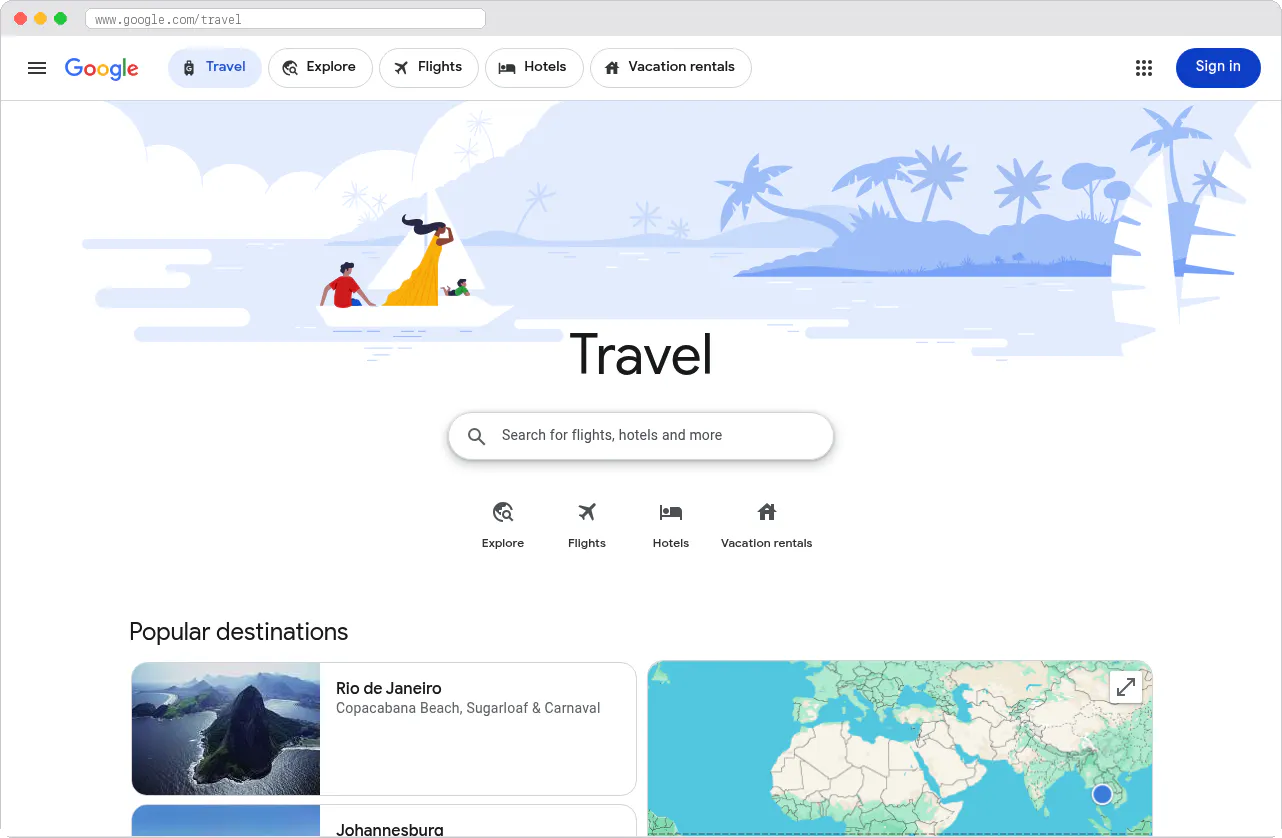Click the Google logo
The height and width of the screenshot is (838, 1282).
[x=102, y=68]
